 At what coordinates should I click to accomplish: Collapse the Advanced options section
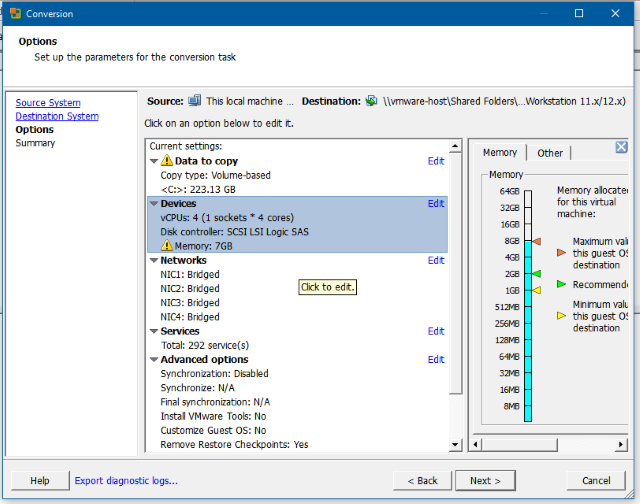[x=154, y=360]
